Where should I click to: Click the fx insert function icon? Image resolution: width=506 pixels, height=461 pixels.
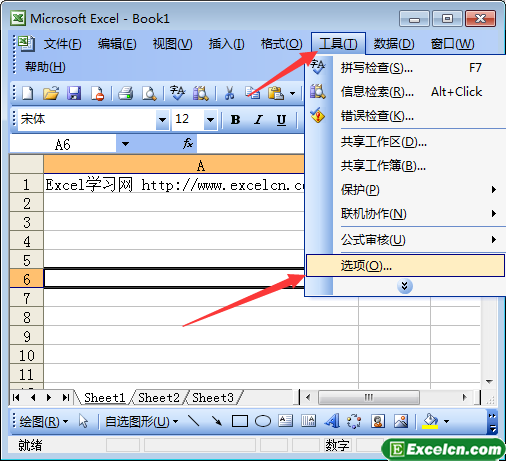188,144
